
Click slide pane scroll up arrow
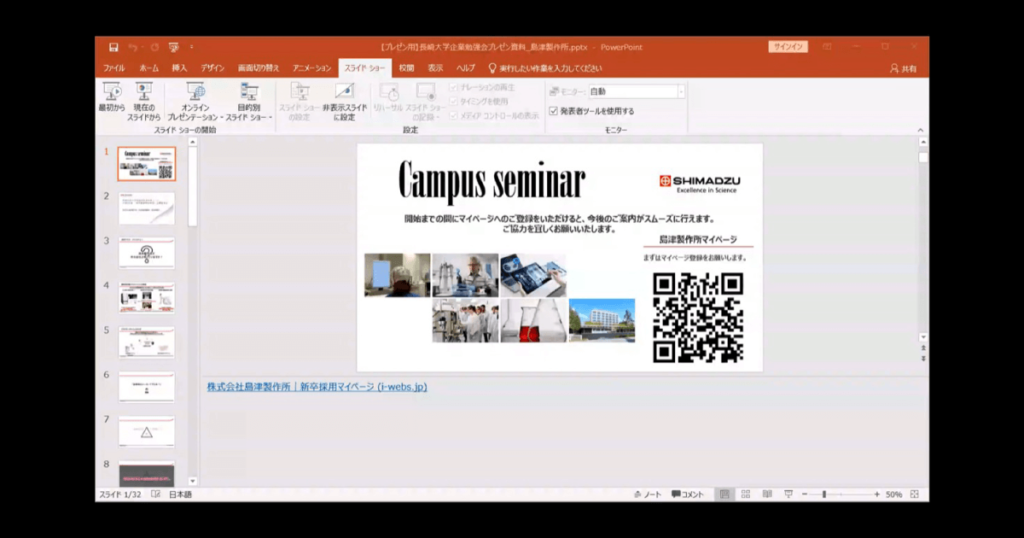[923, 142]
